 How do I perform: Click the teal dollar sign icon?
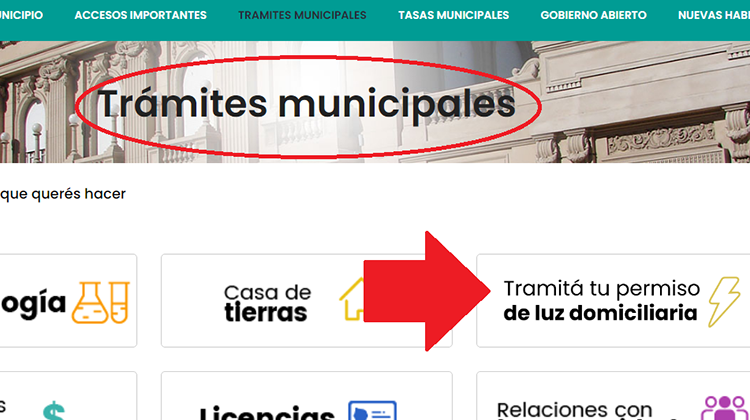coord(55,410)
